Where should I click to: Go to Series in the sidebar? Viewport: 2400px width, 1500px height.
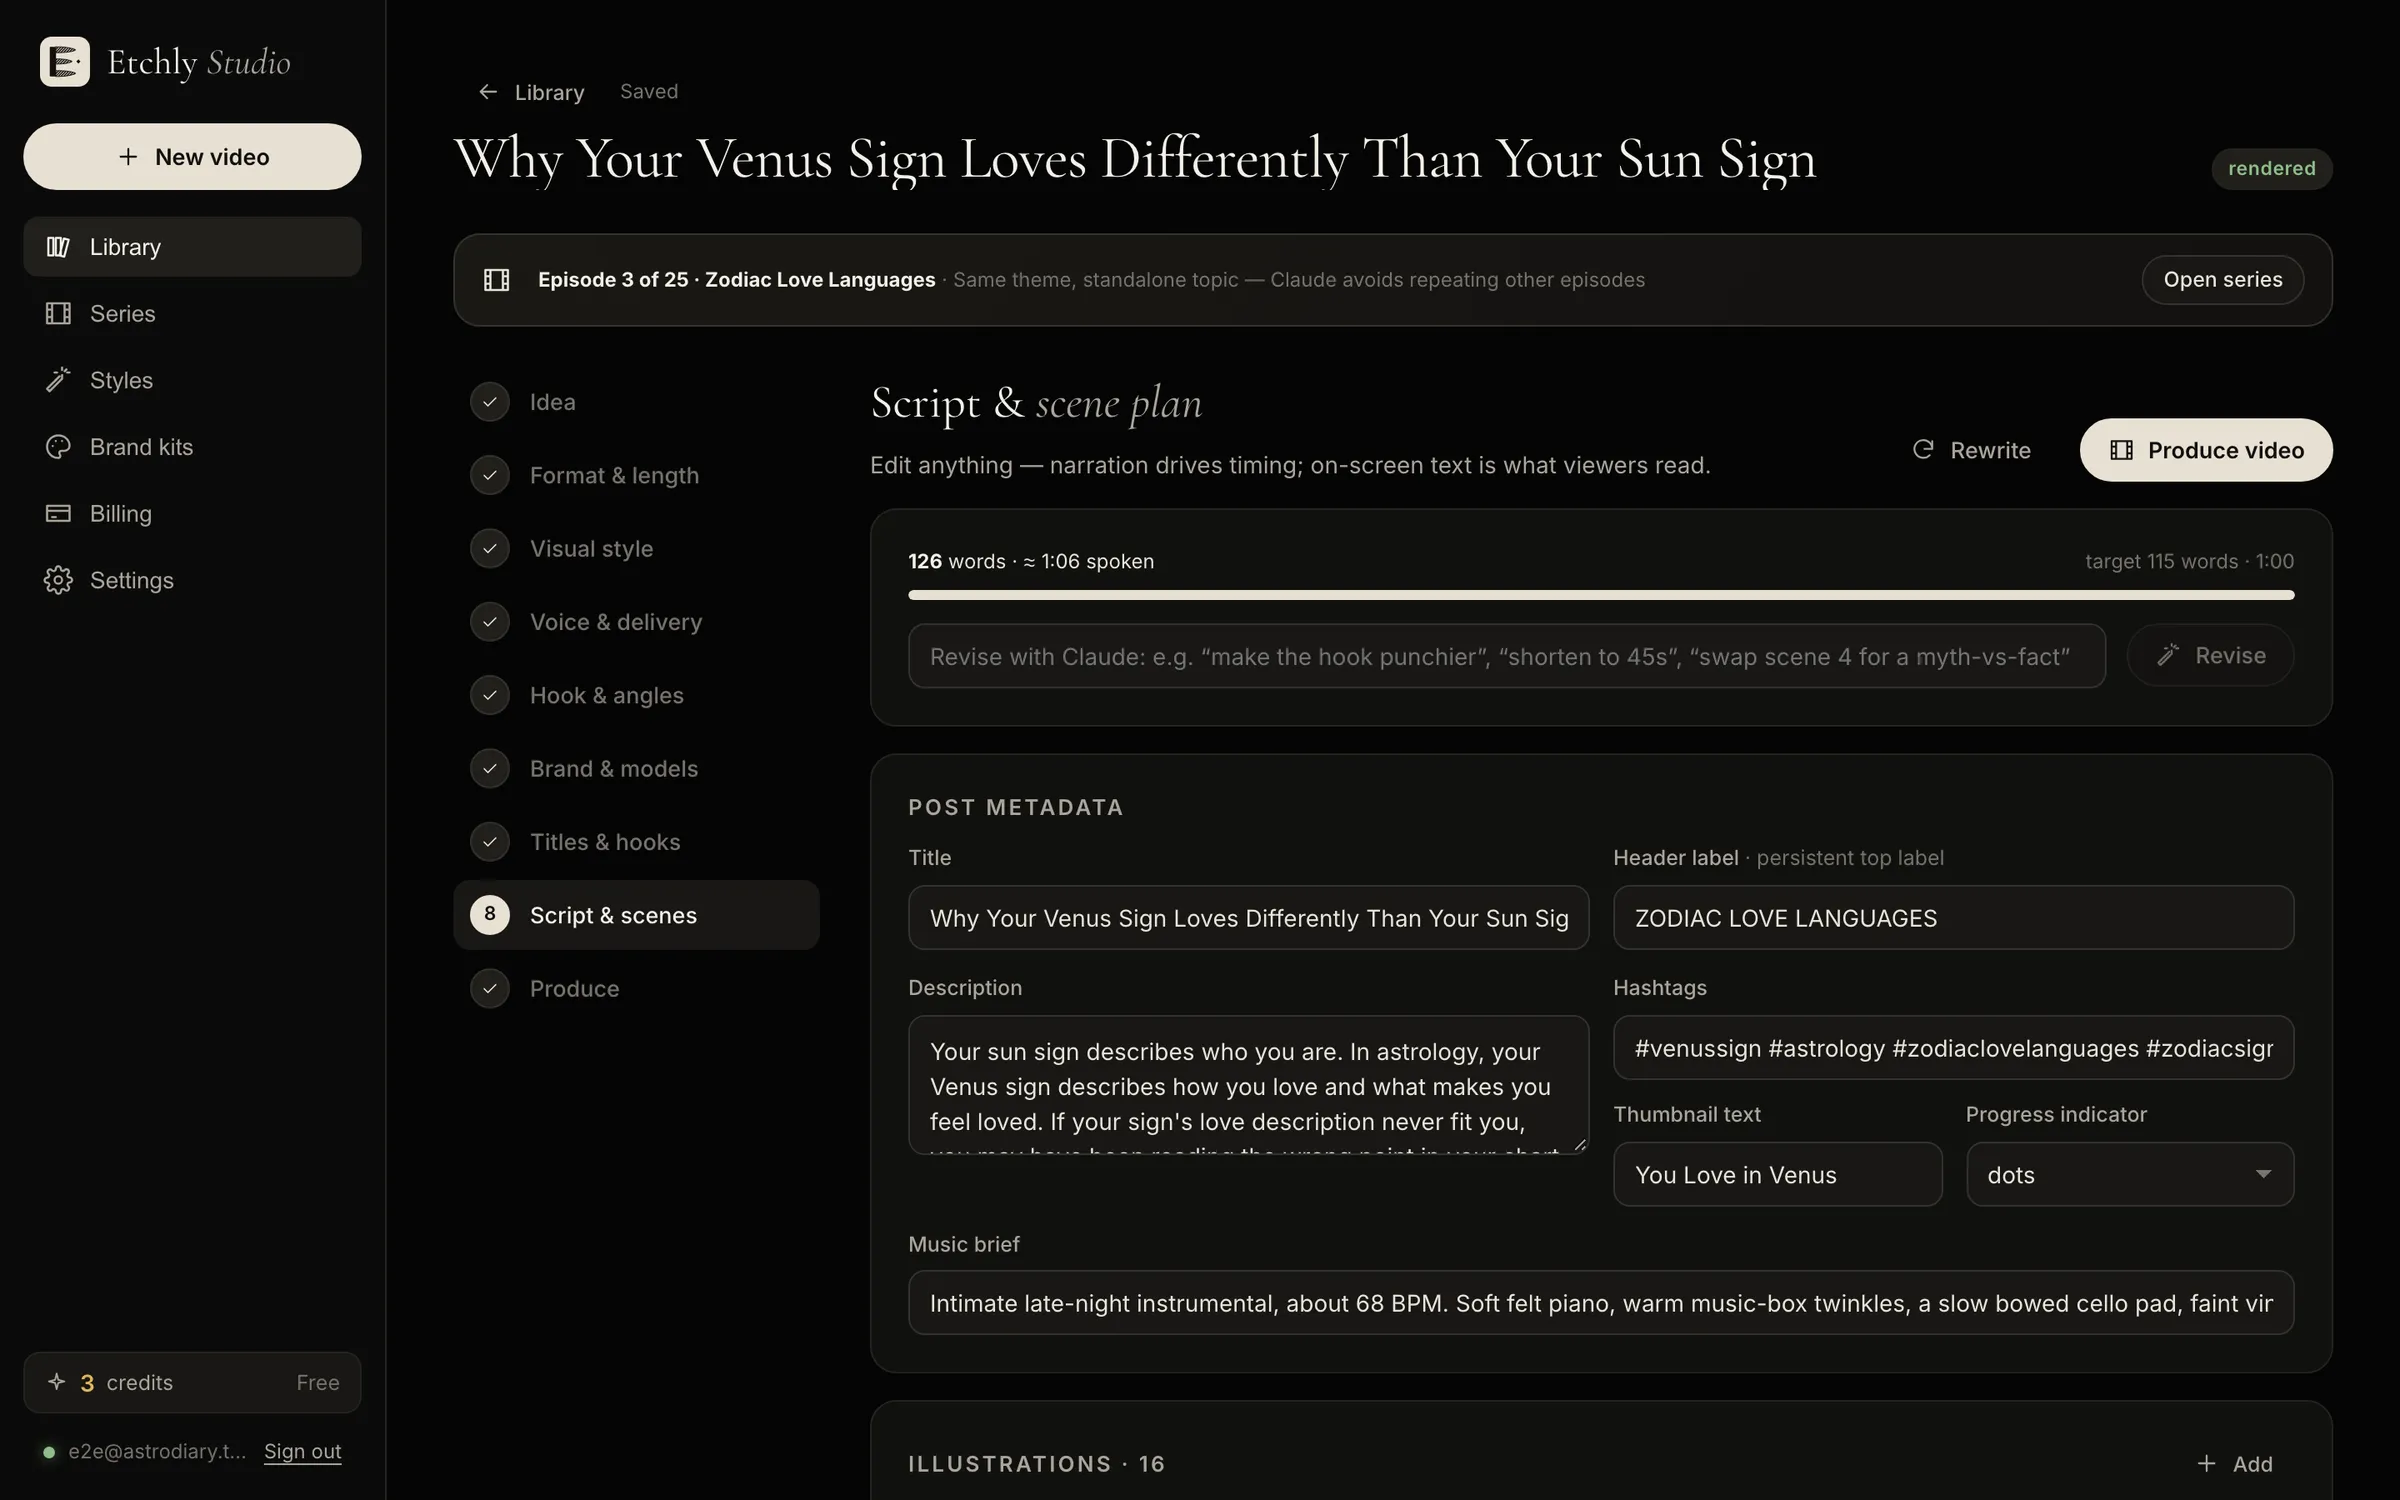[192, 314]
